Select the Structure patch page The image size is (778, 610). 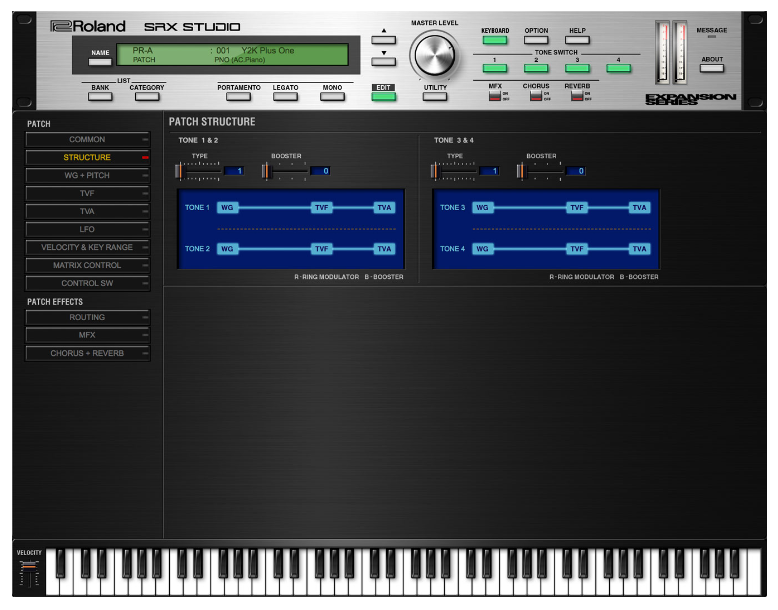tap(87, 157)
